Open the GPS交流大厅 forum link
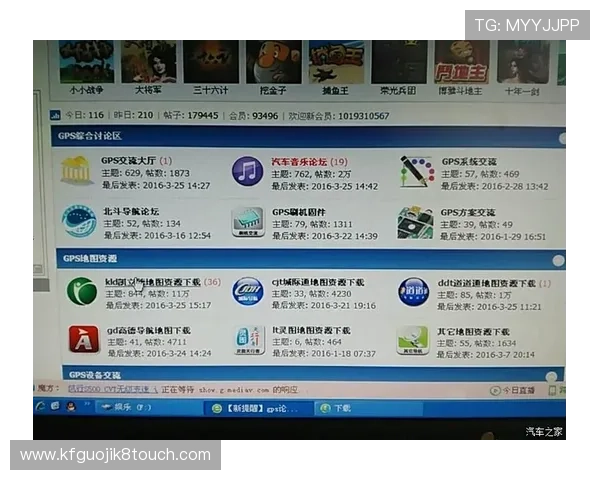The width and height of the screenshot is (600, 480). 128,161
